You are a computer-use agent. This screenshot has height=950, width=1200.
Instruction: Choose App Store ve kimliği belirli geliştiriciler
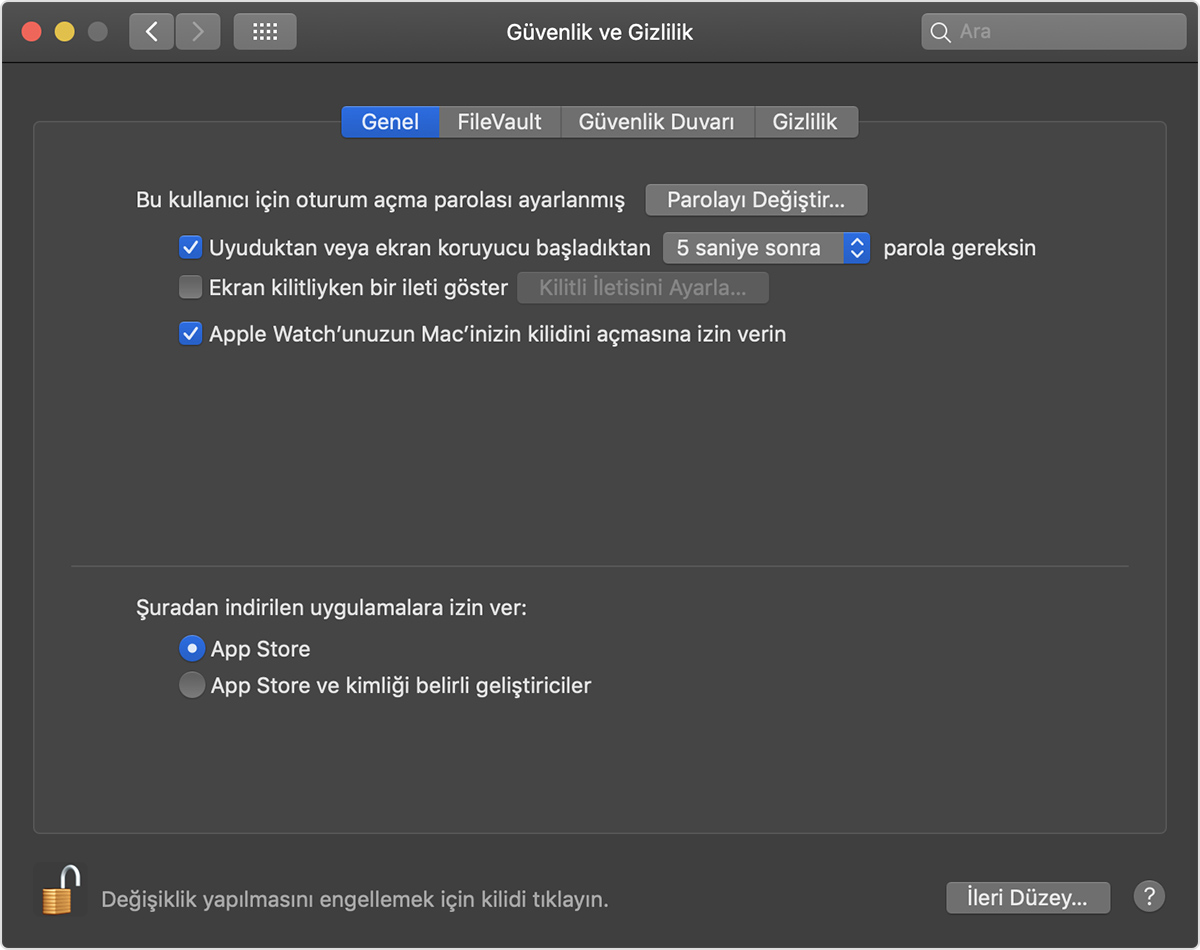(x=191, y=686)
